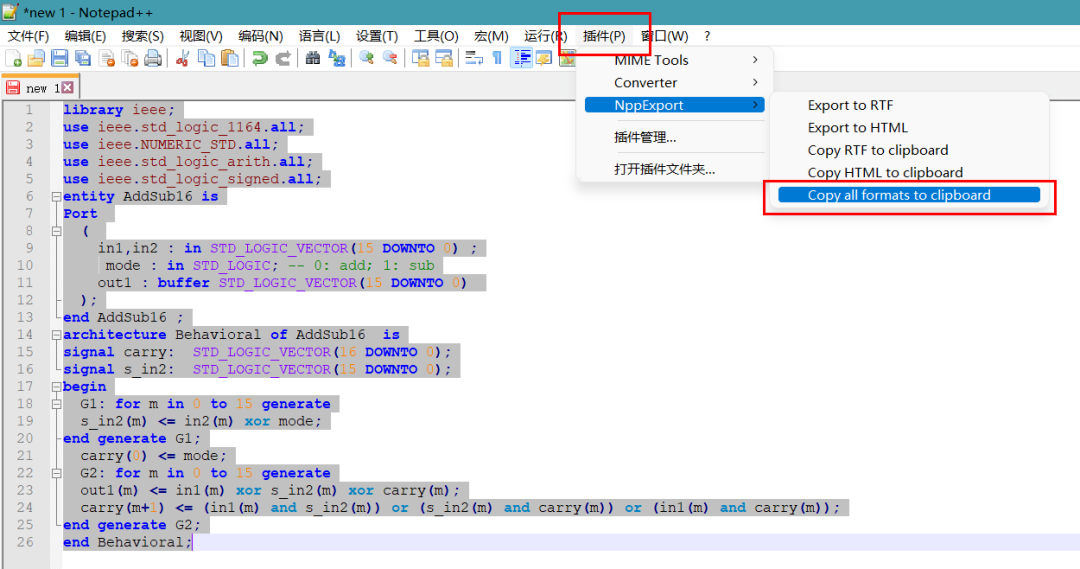Screen dimensions: 1080x569
Task: Click 'buffer' keyword on line 11
Action: [183, 282]
